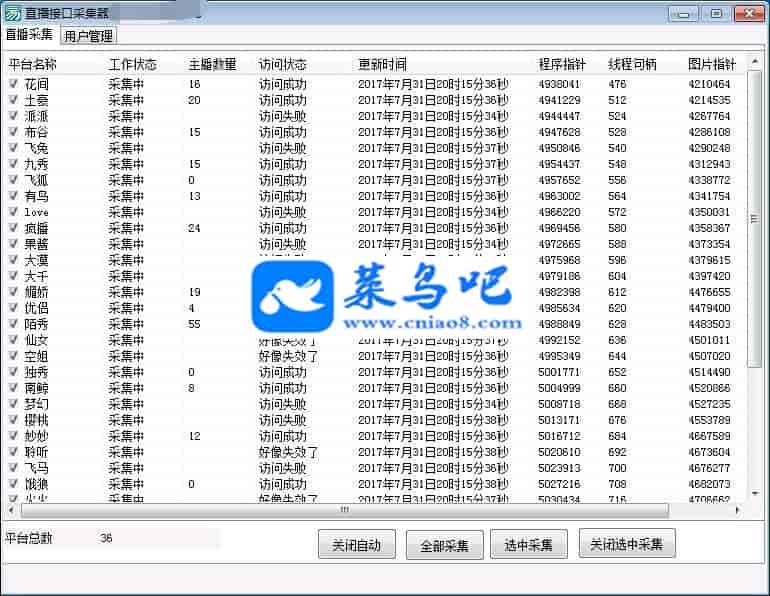Select the 优侣 platform name
Image resolution: width=770 pixels, height=596 pixels.
36,308
